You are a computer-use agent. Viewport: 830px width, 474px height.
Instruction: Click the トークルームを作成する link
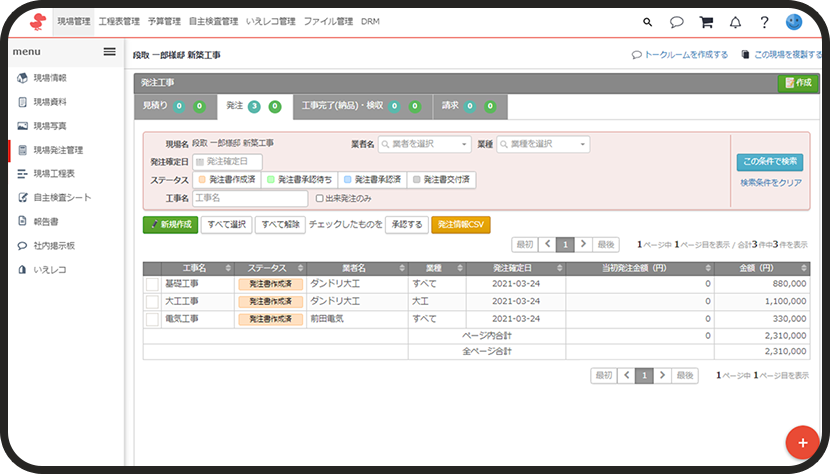680,55
